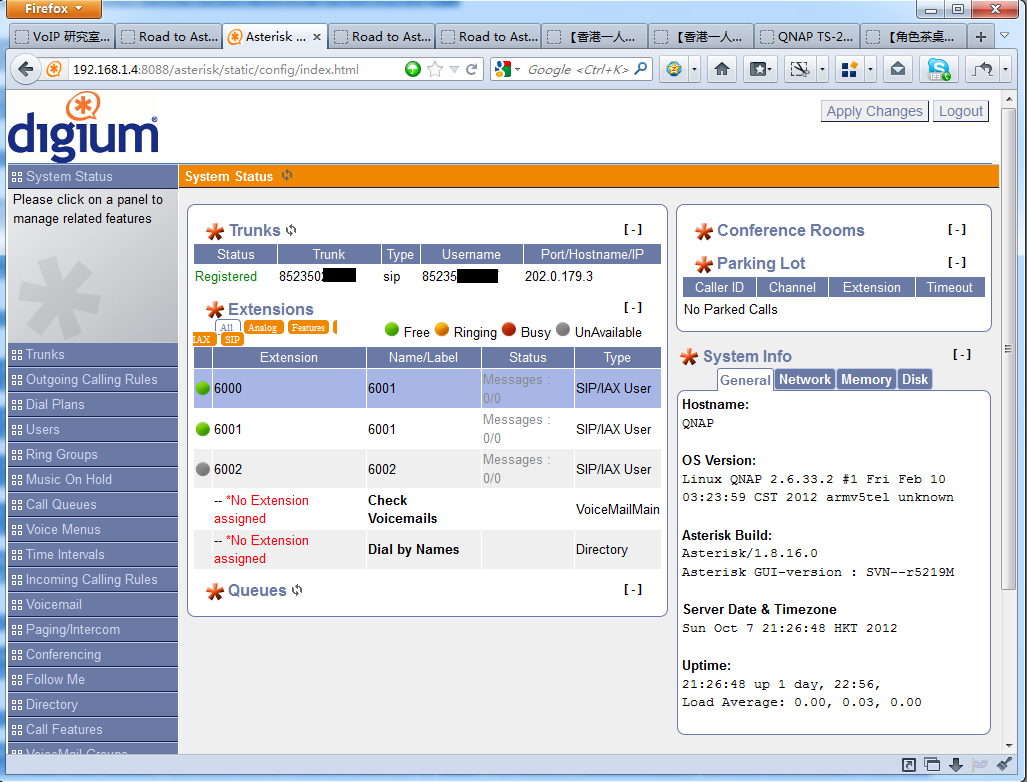The width and height of the screenshot is (1027, 782).
Task: Switch to the VoIP 研究室 browser tab
Action: 63,37
